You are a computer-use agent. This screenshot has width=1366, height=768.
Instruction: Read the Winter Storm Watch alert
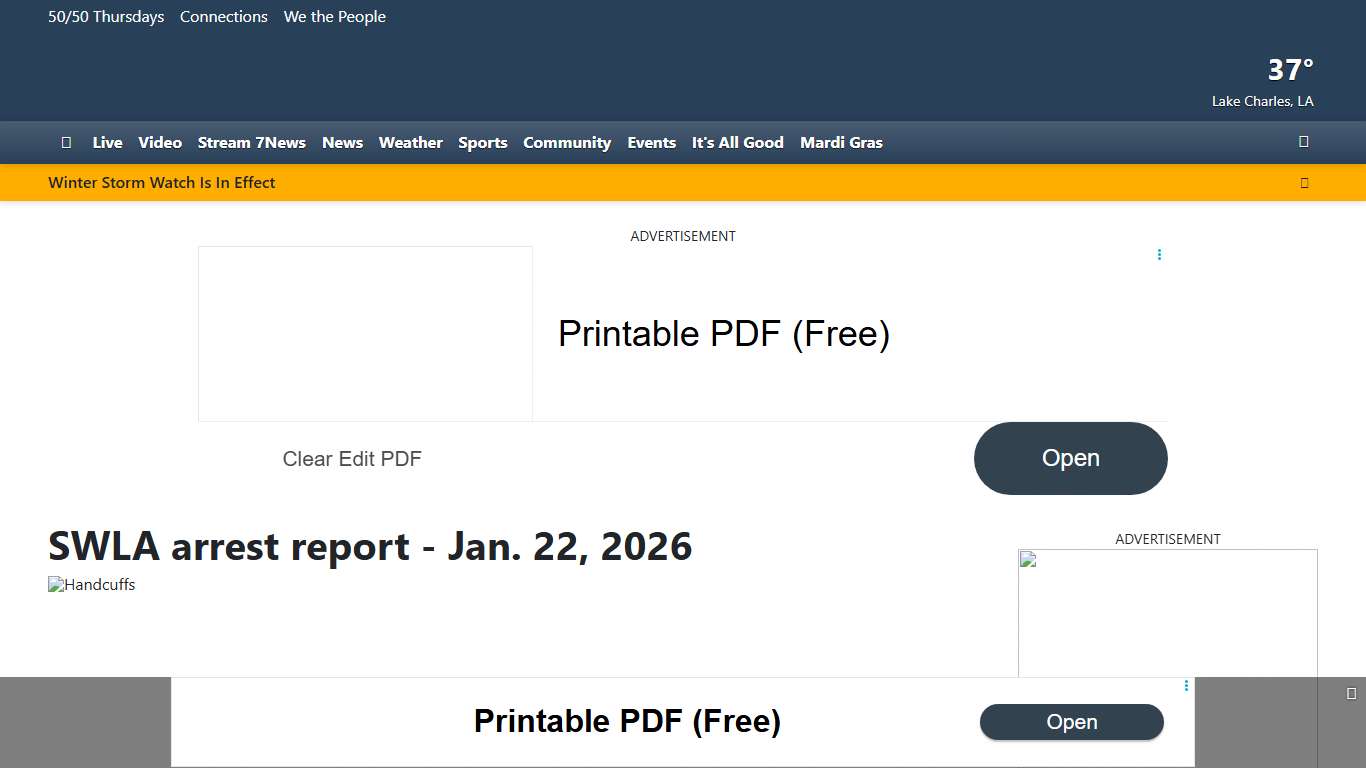[162, 183]
